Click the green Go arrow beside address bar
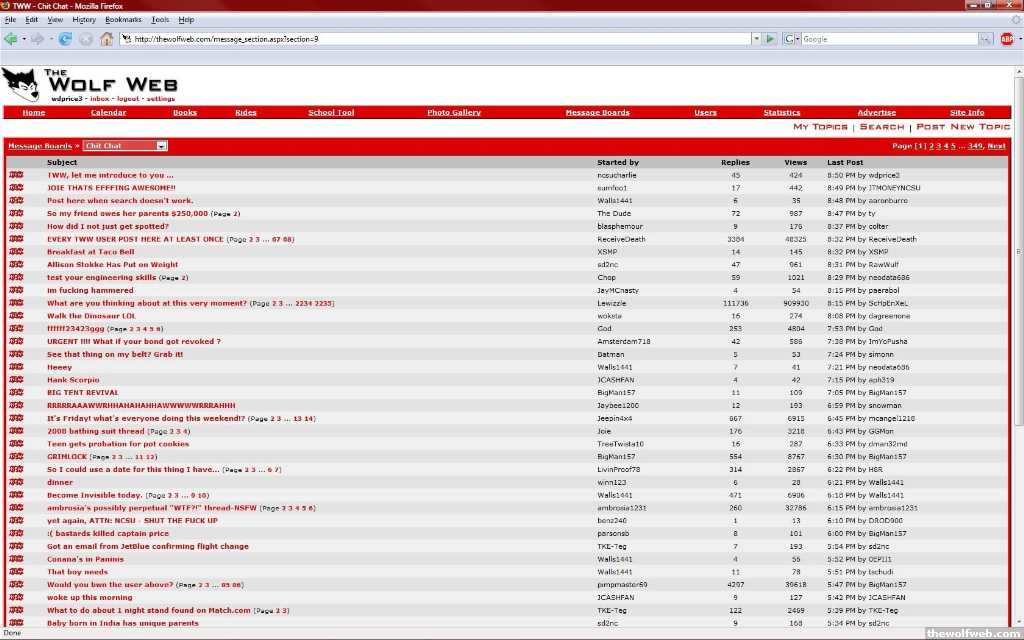 (769, 39)
